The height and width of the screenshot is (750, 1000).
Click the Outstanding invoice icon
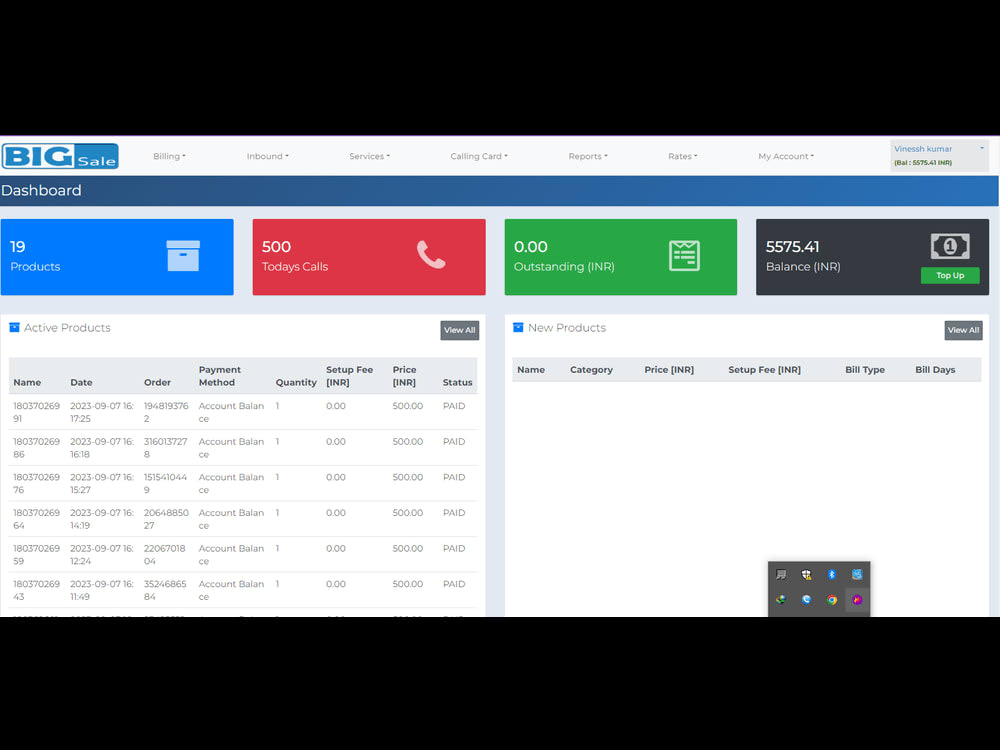coord(684,256)
